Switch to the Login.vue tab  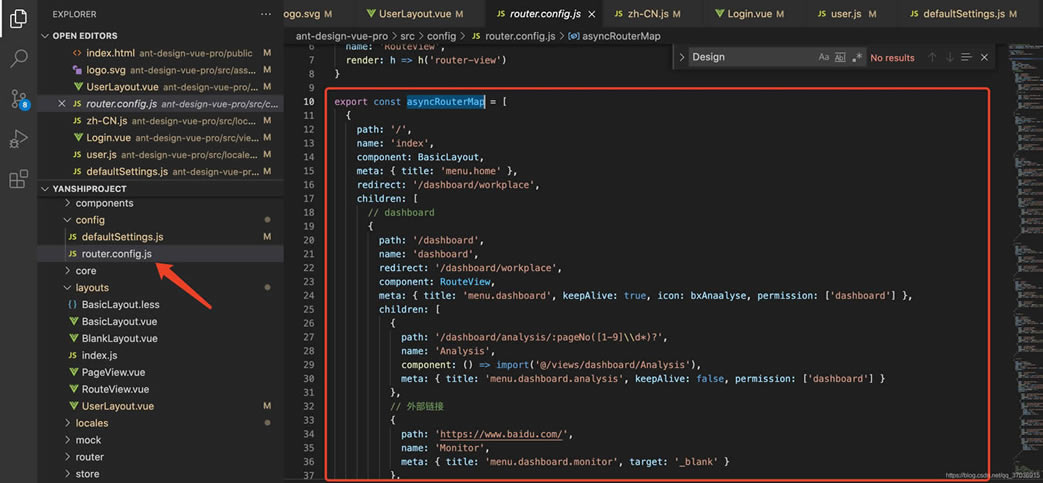[x=749, y=14]
